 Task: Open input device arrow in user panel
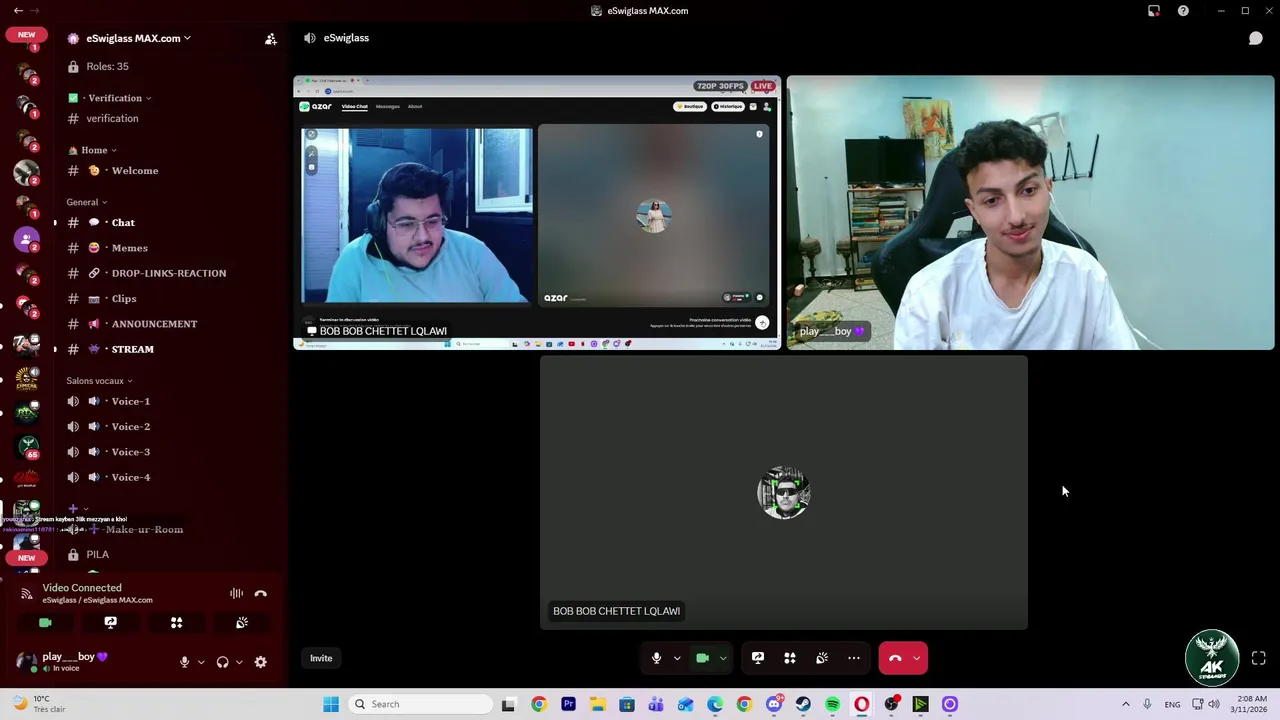(201, 662)
